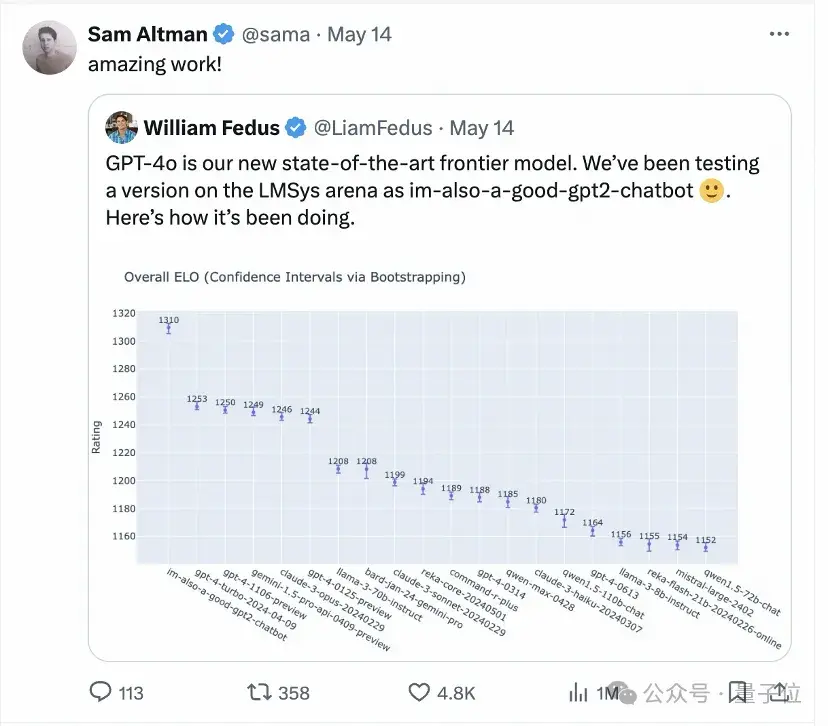Click the May 14 date in quoted tweet

tap(481, 127)
